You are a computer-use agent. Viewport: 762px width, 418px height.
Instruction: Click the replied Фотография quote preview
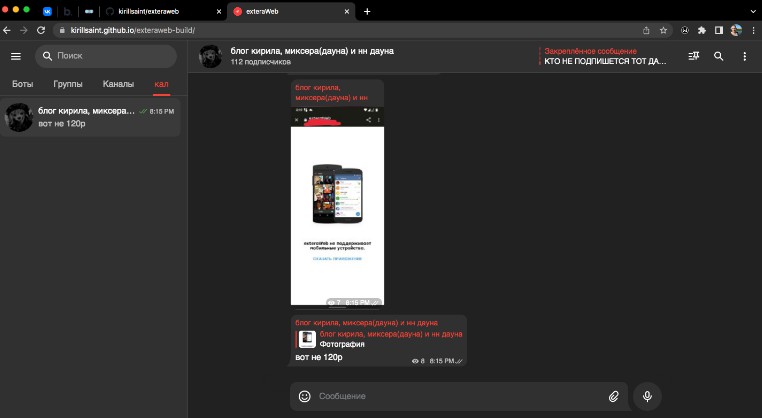coord(380,339)
